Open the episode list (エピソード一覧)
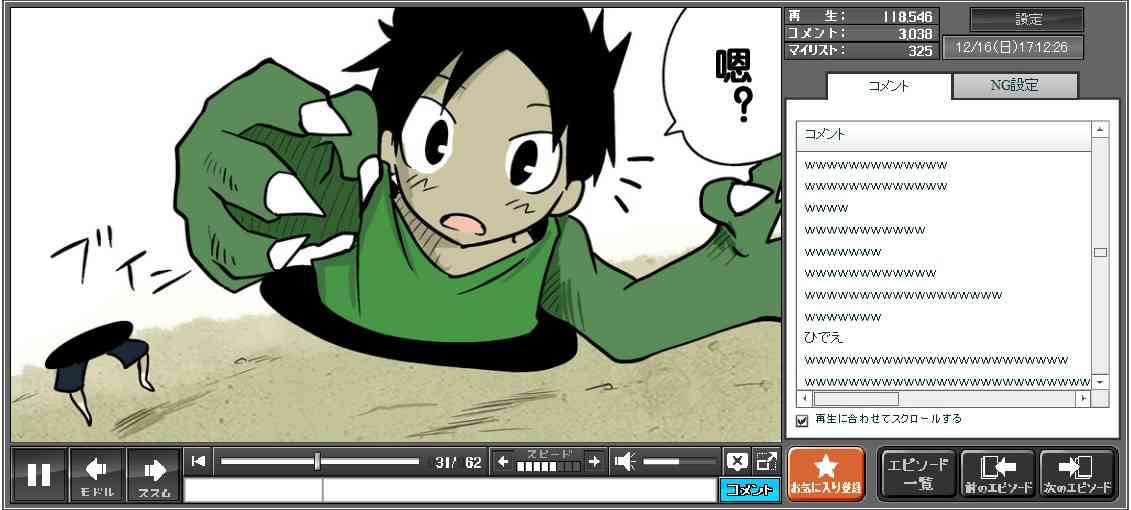 pyautogui.click(x=917, y=474)
